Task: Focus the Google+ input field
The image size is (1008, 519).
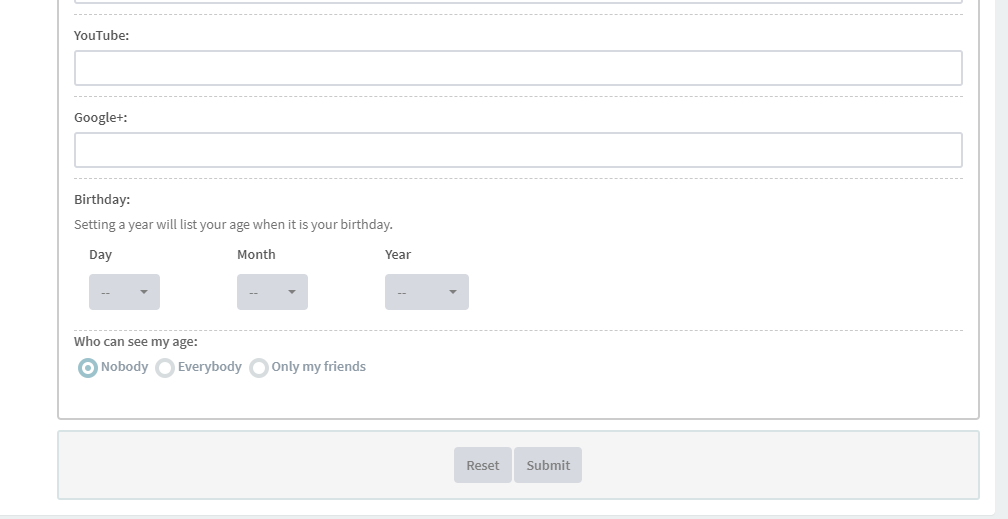Action: pyautogui.click(x=518, y=150)
